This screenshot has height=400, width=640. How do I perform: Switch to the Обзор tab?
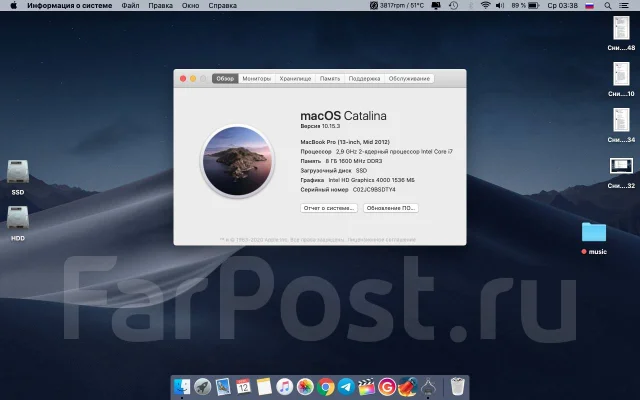click(x=225, y=78)
